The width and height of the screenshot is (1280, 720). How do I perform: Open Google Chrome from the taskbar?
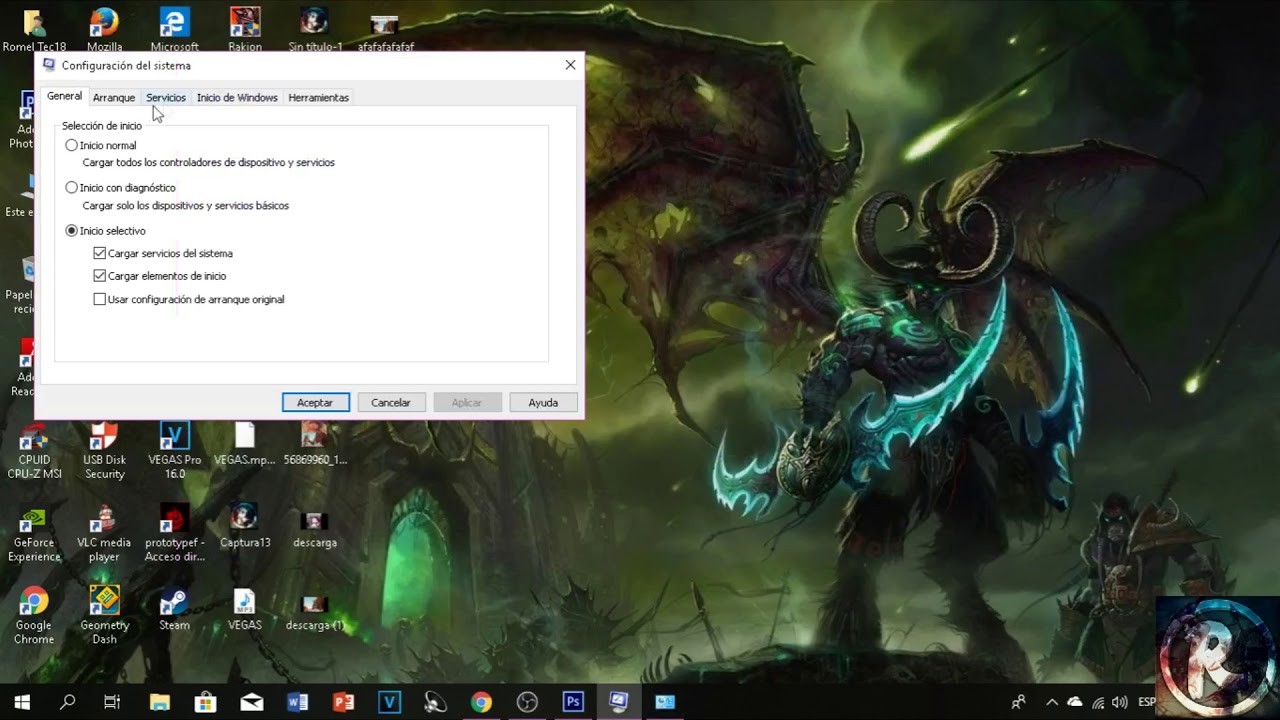[x=481, y=702]
